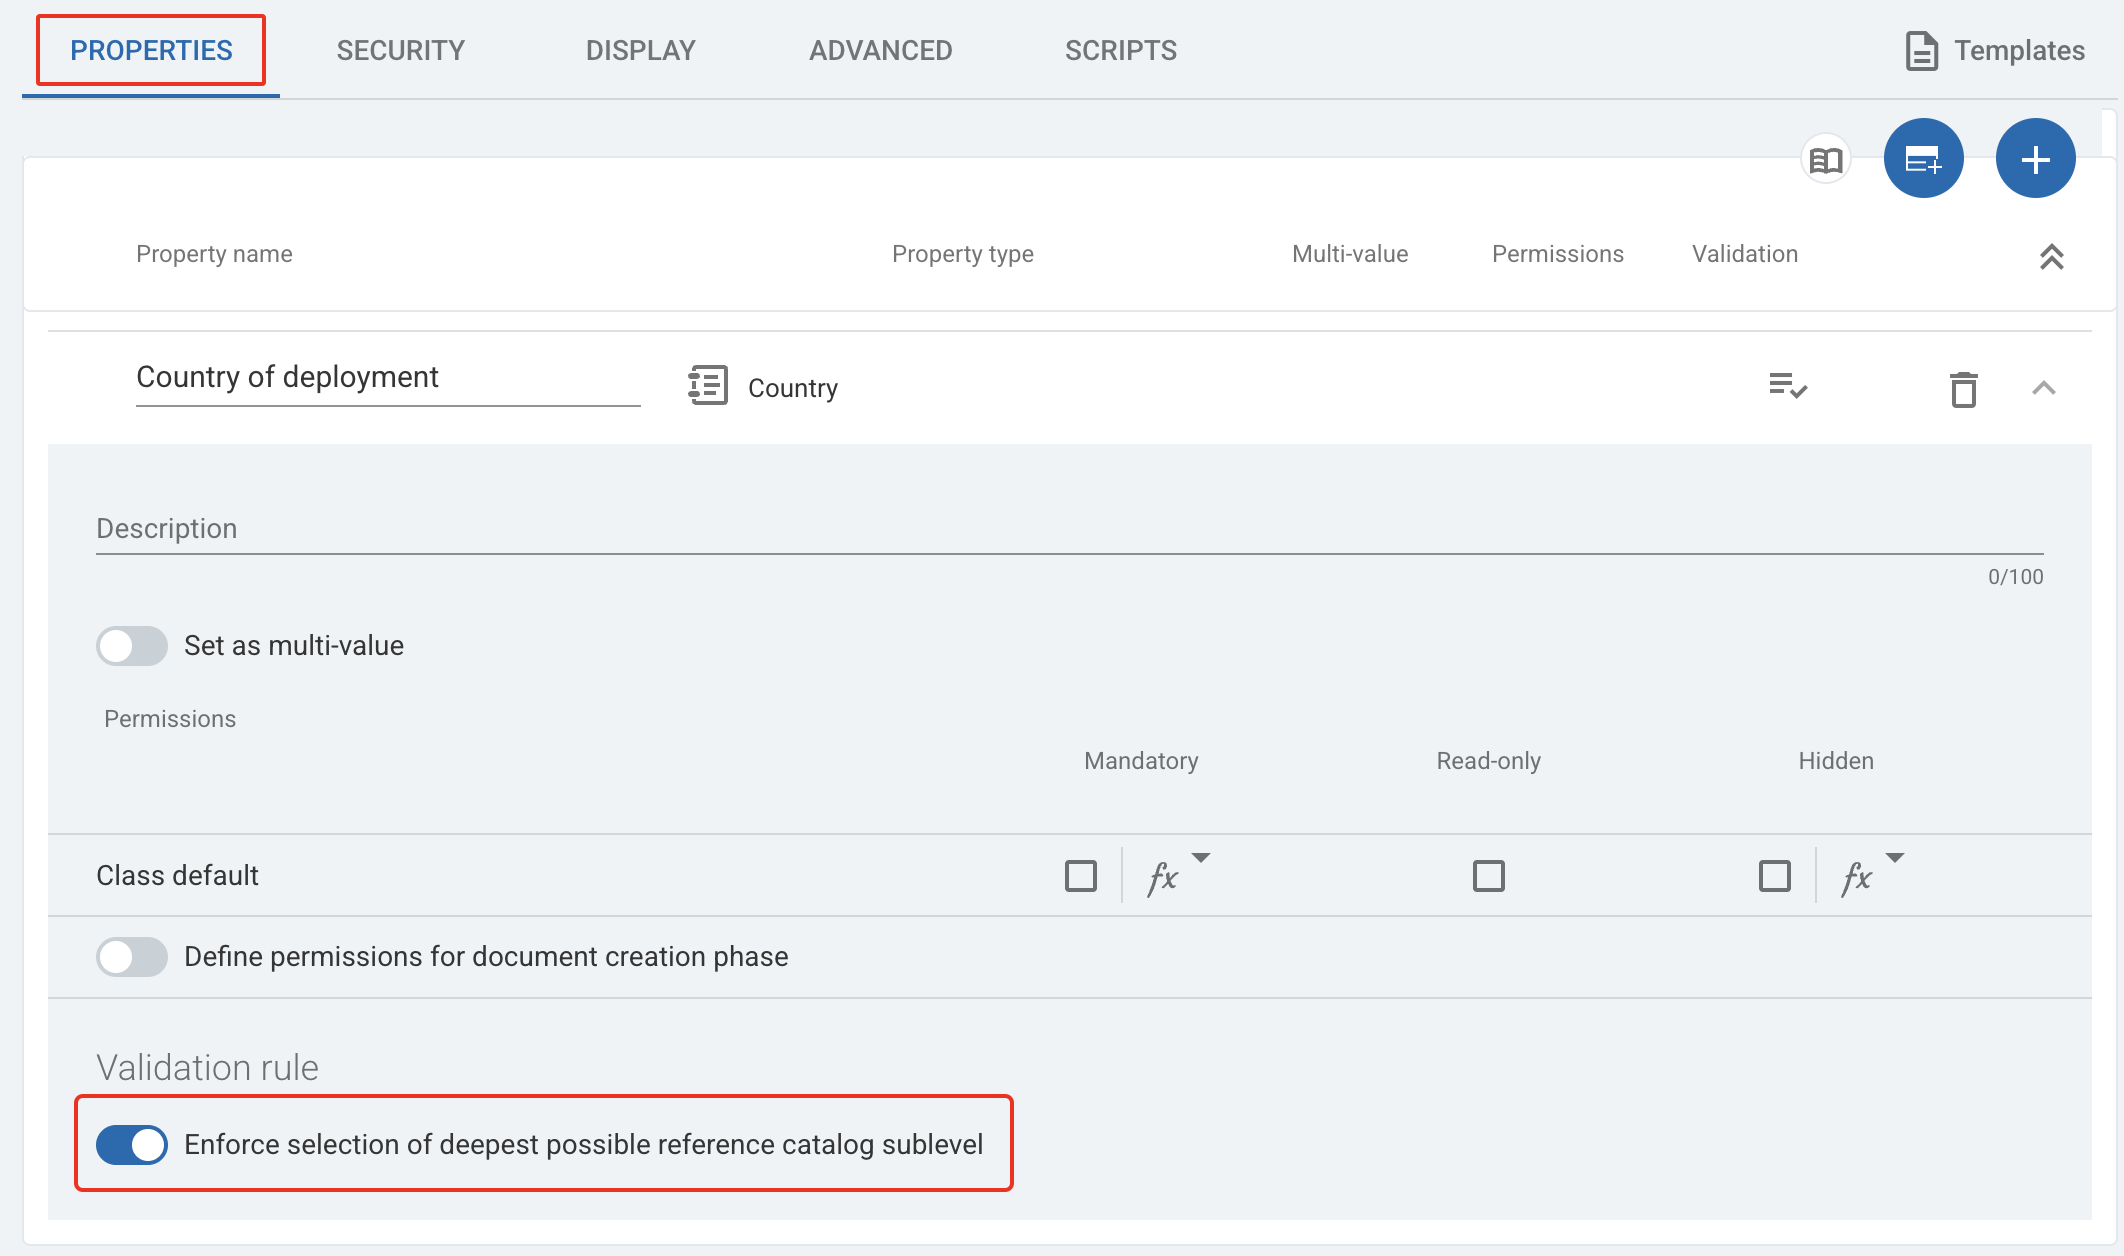Click the blue add section button

tap(1924, 158)
